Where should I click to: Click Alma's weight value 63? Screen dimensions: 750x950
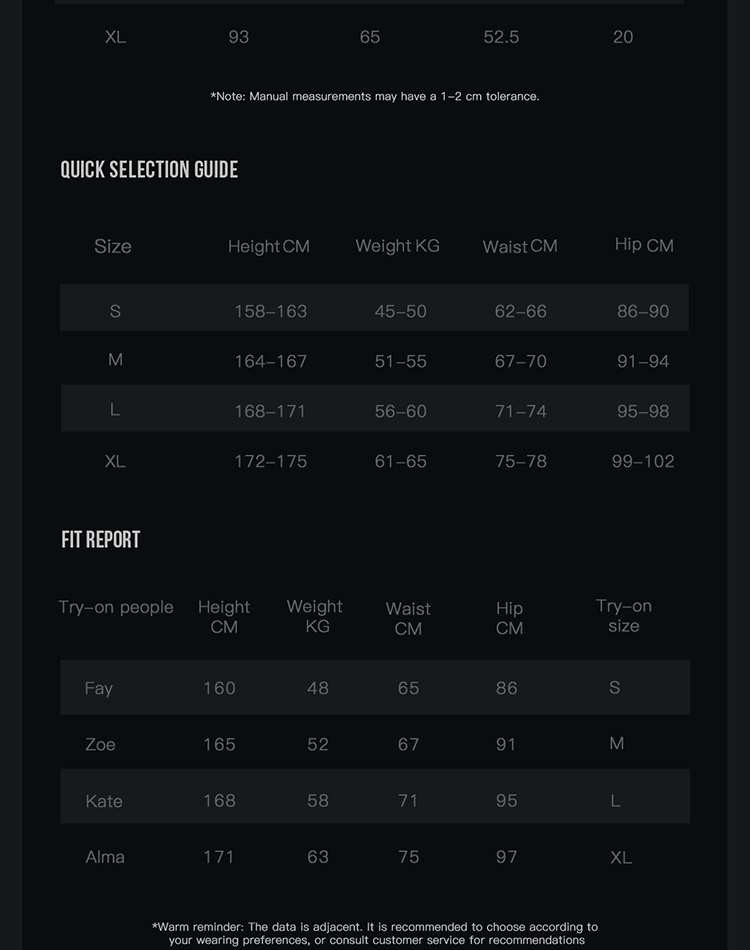[318, 857]
